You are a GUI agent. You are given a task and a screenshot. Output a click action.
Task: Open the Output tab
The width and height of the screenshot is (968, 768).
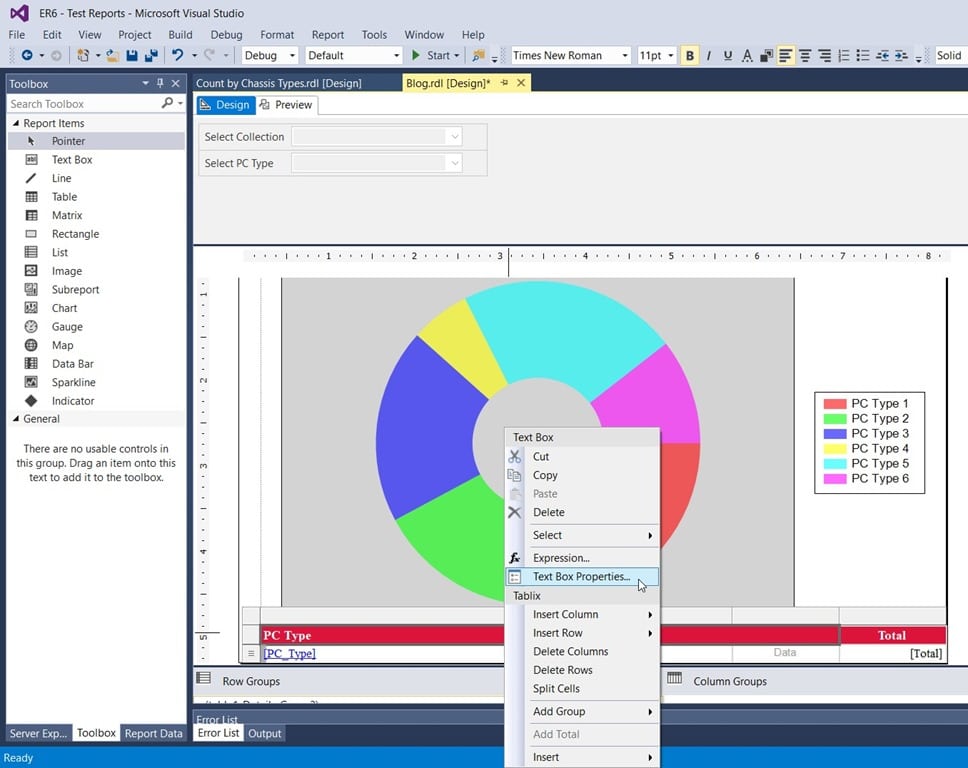tap(264, 733)
